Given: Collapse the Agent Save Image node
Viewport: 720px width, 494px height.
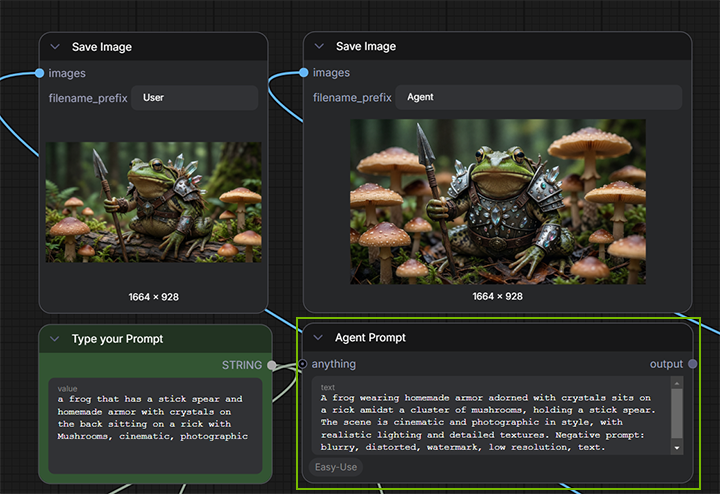Looking at the screenshot, I should (x=319, y=46).
